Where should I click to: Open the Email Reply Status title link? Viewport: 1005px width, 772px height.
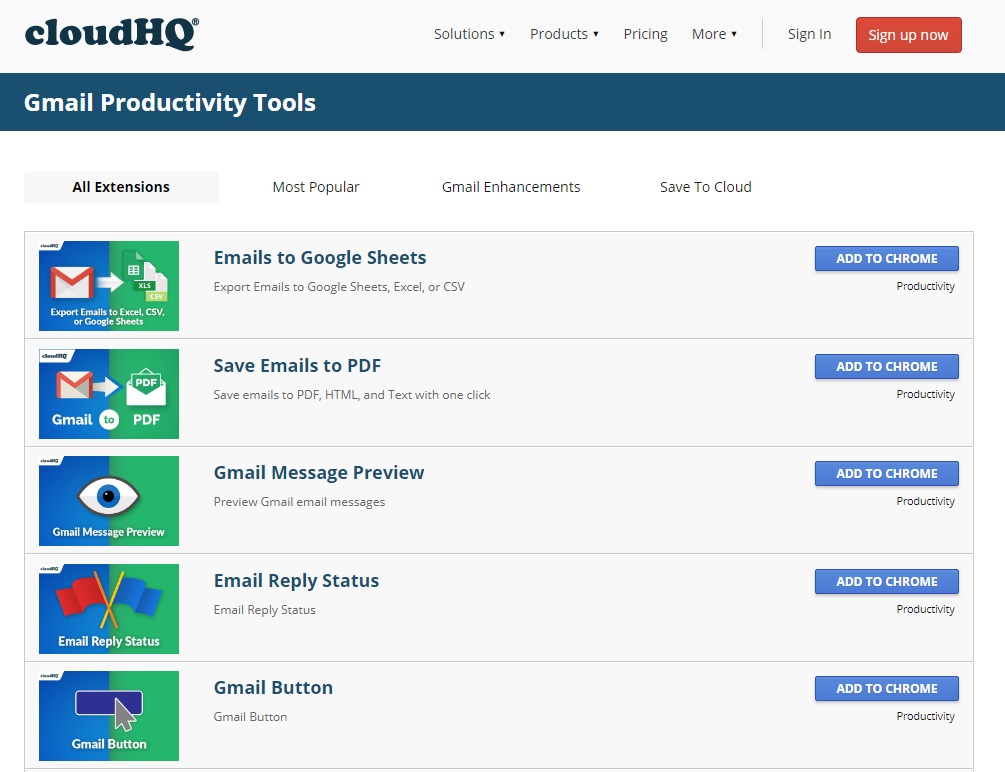tap(296, 580)
